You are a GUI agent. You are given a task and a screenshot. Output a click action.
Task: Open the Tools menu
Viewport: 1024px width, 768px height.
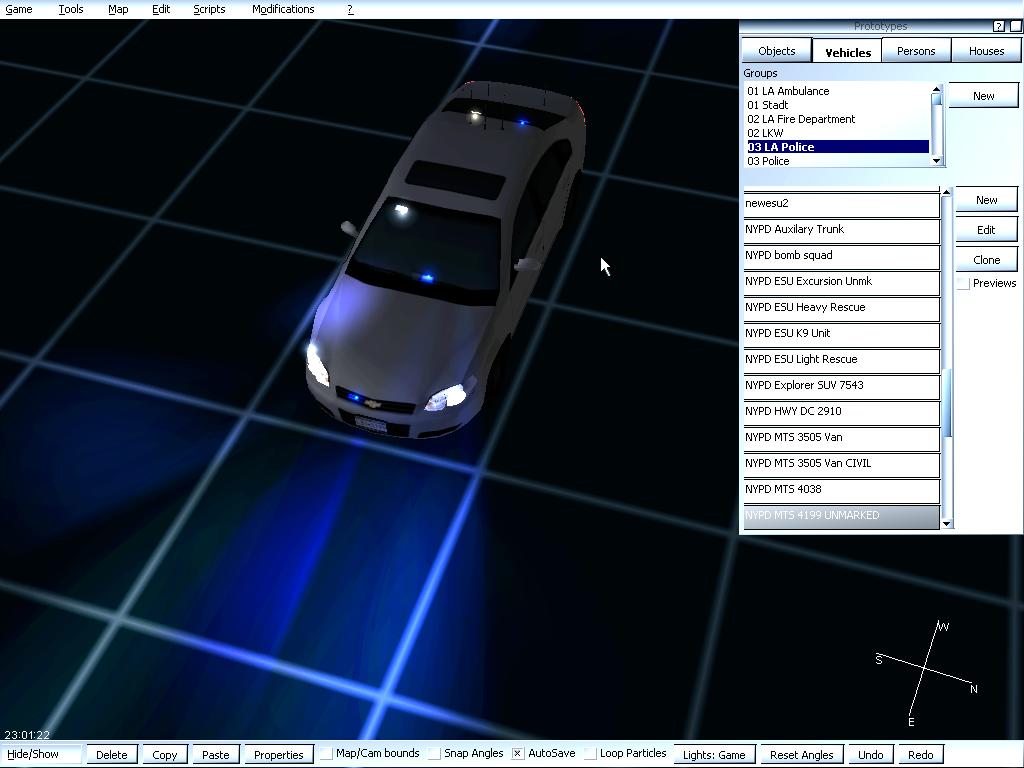coord(71,9)
